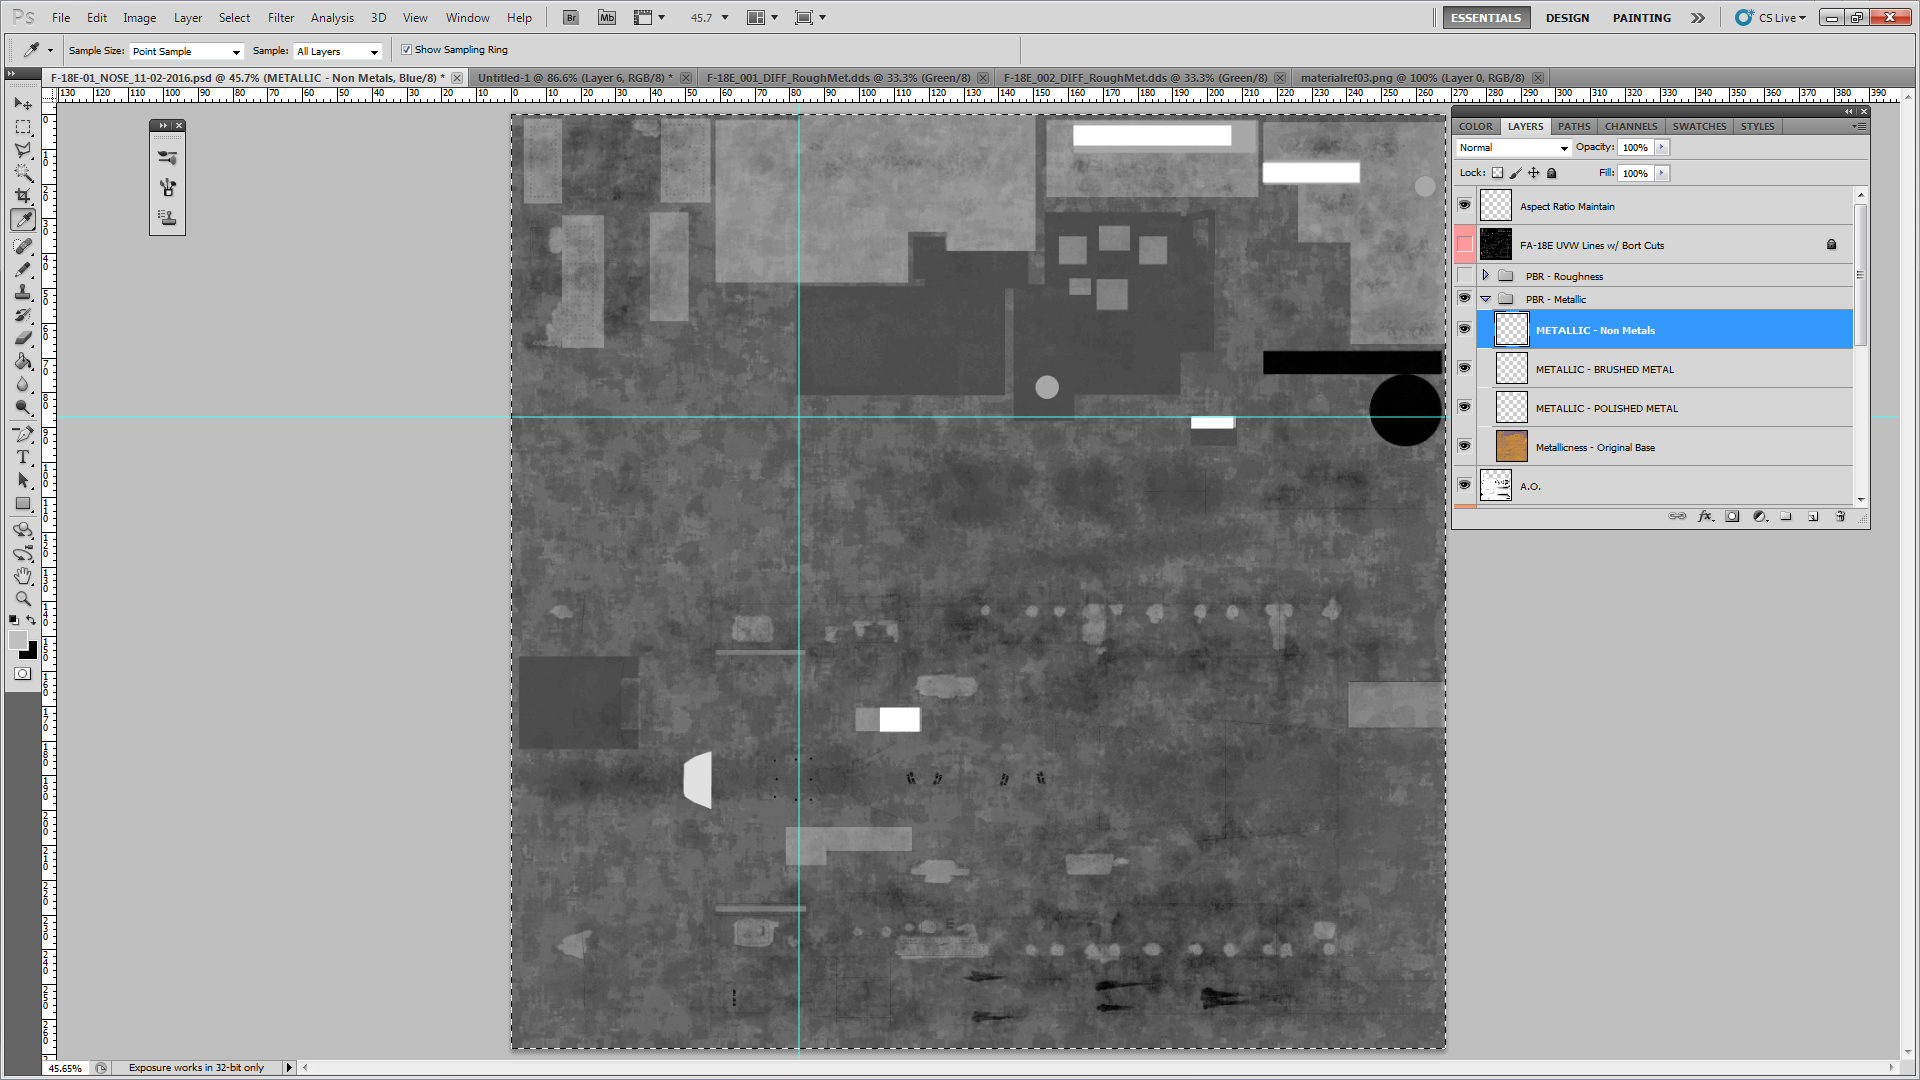Click the foreground color swatch
Image resolution: width=1920 pixels, height=1080 pixels.
pos(17,641)
